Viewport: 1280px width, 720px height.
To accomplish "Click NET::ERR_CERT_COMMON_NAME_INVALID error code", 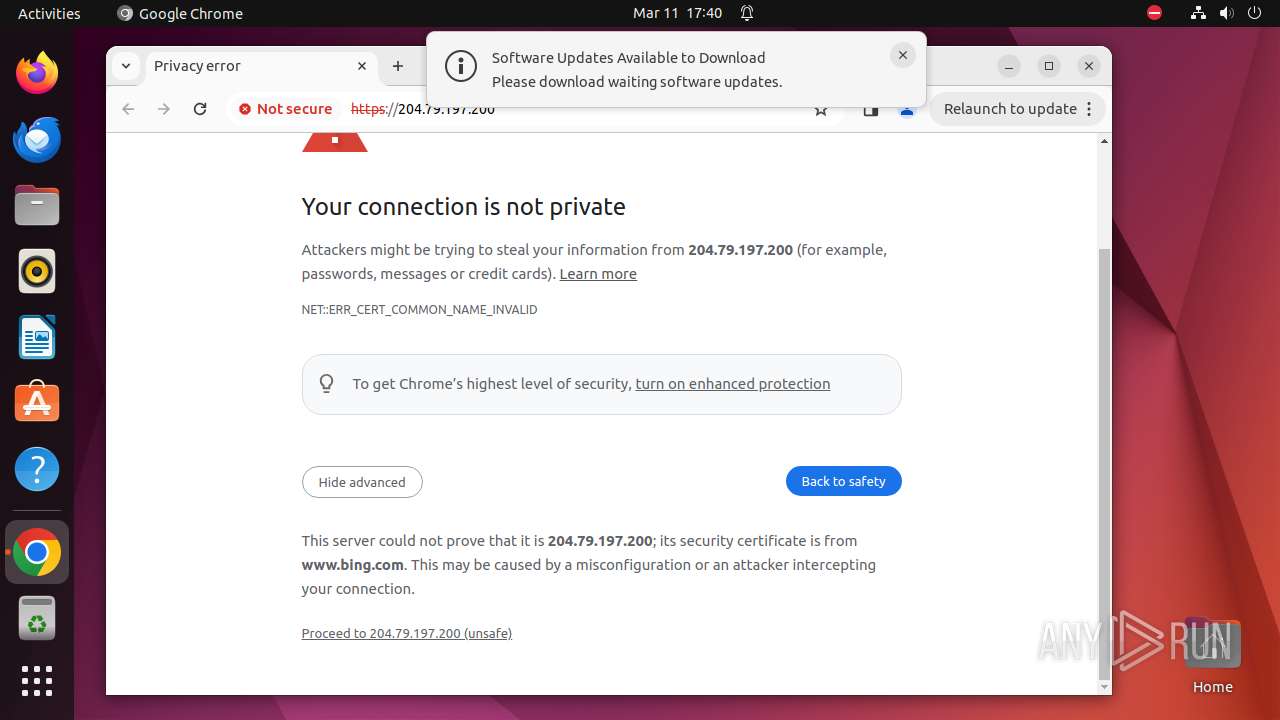I will click(420, 310).
